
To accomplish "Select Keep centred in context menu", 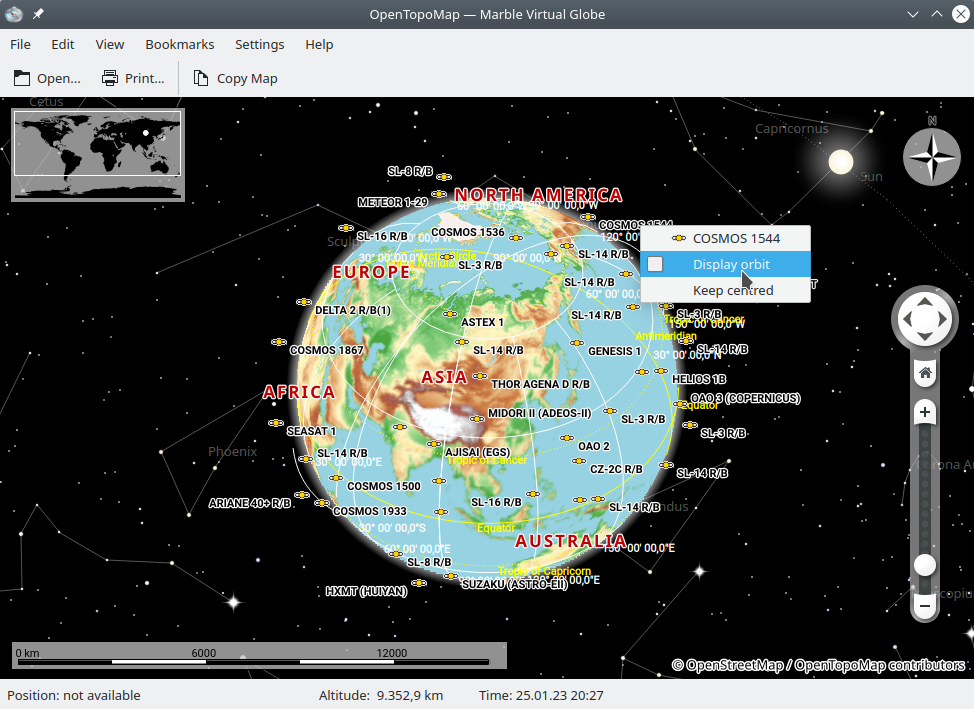I will [x=726, y=290].
